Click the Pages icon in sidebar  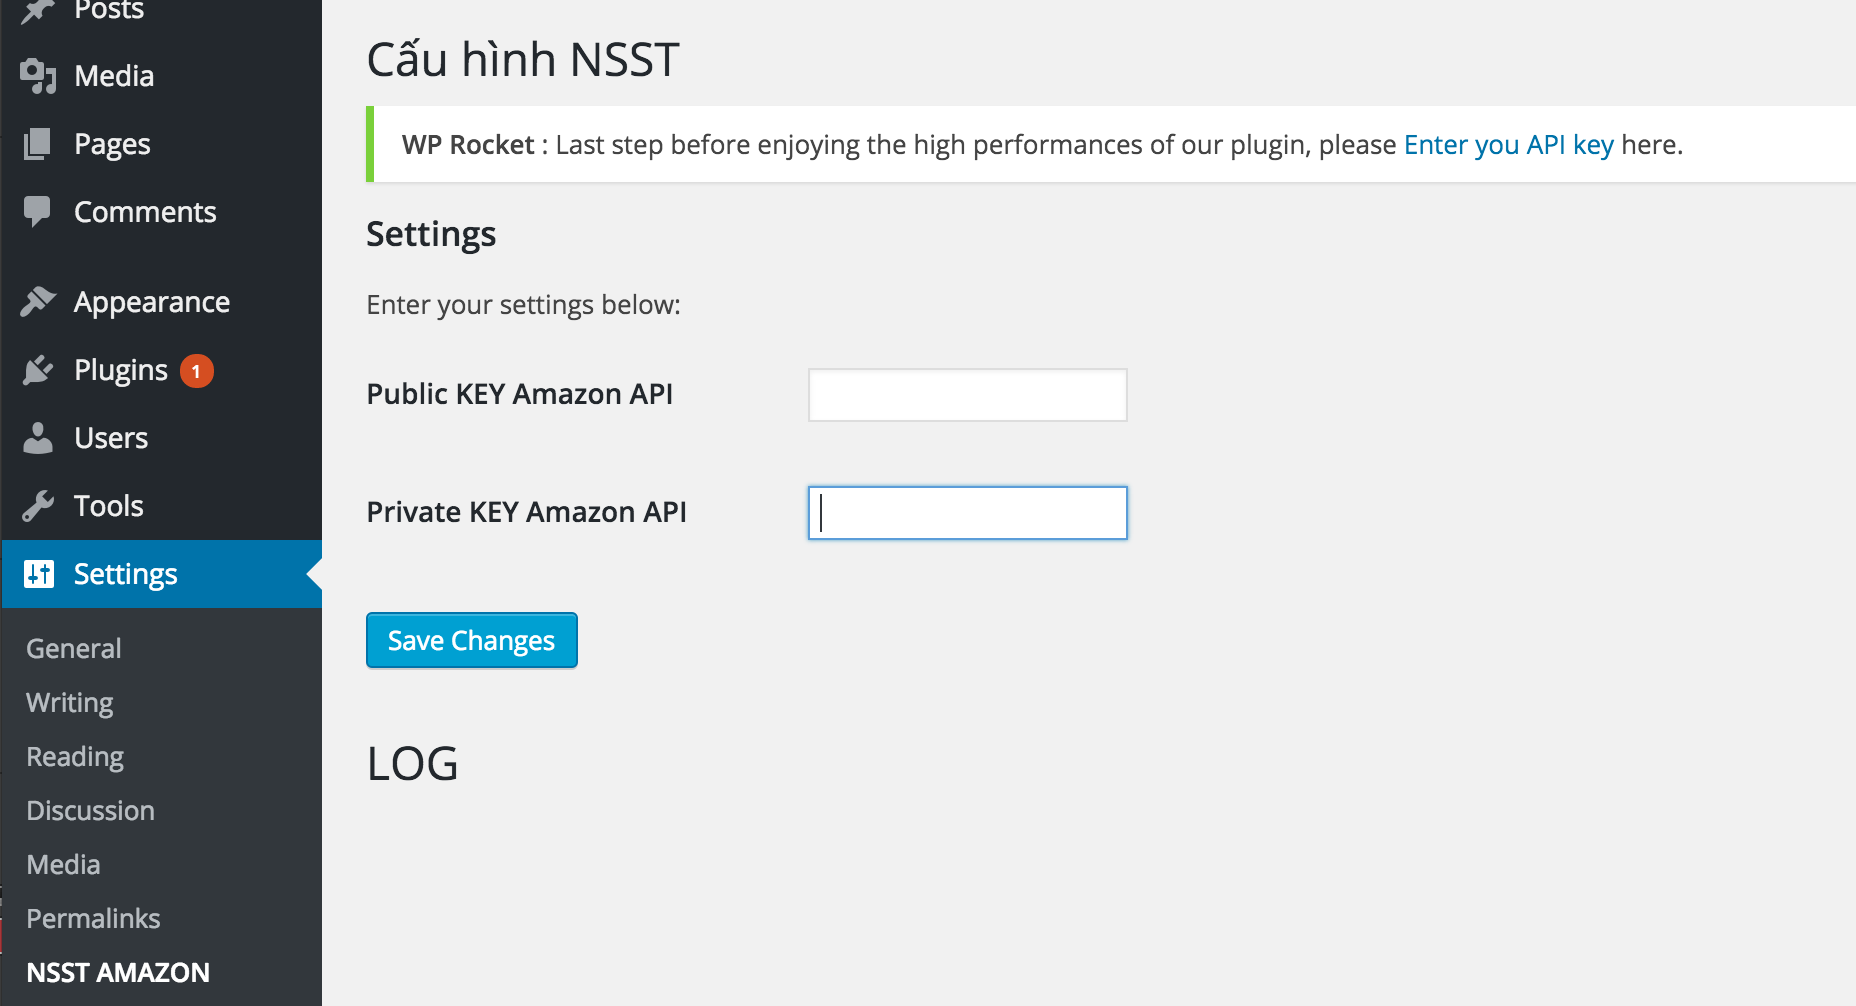click(38, 144)
